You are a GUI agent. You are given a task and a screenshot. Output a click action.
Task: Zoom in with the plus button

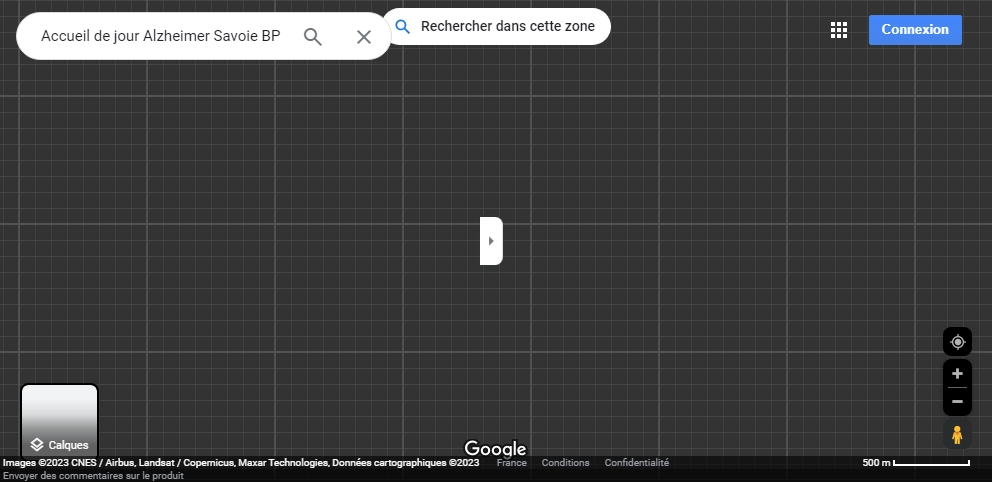coord(957,373)
